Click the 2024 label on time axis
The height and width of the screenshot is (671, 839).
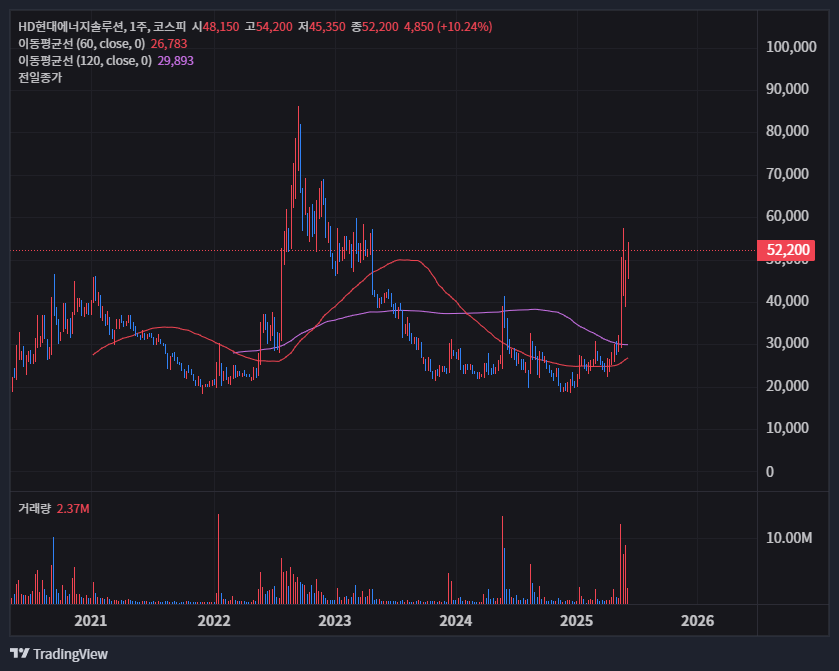pos(456,621)
